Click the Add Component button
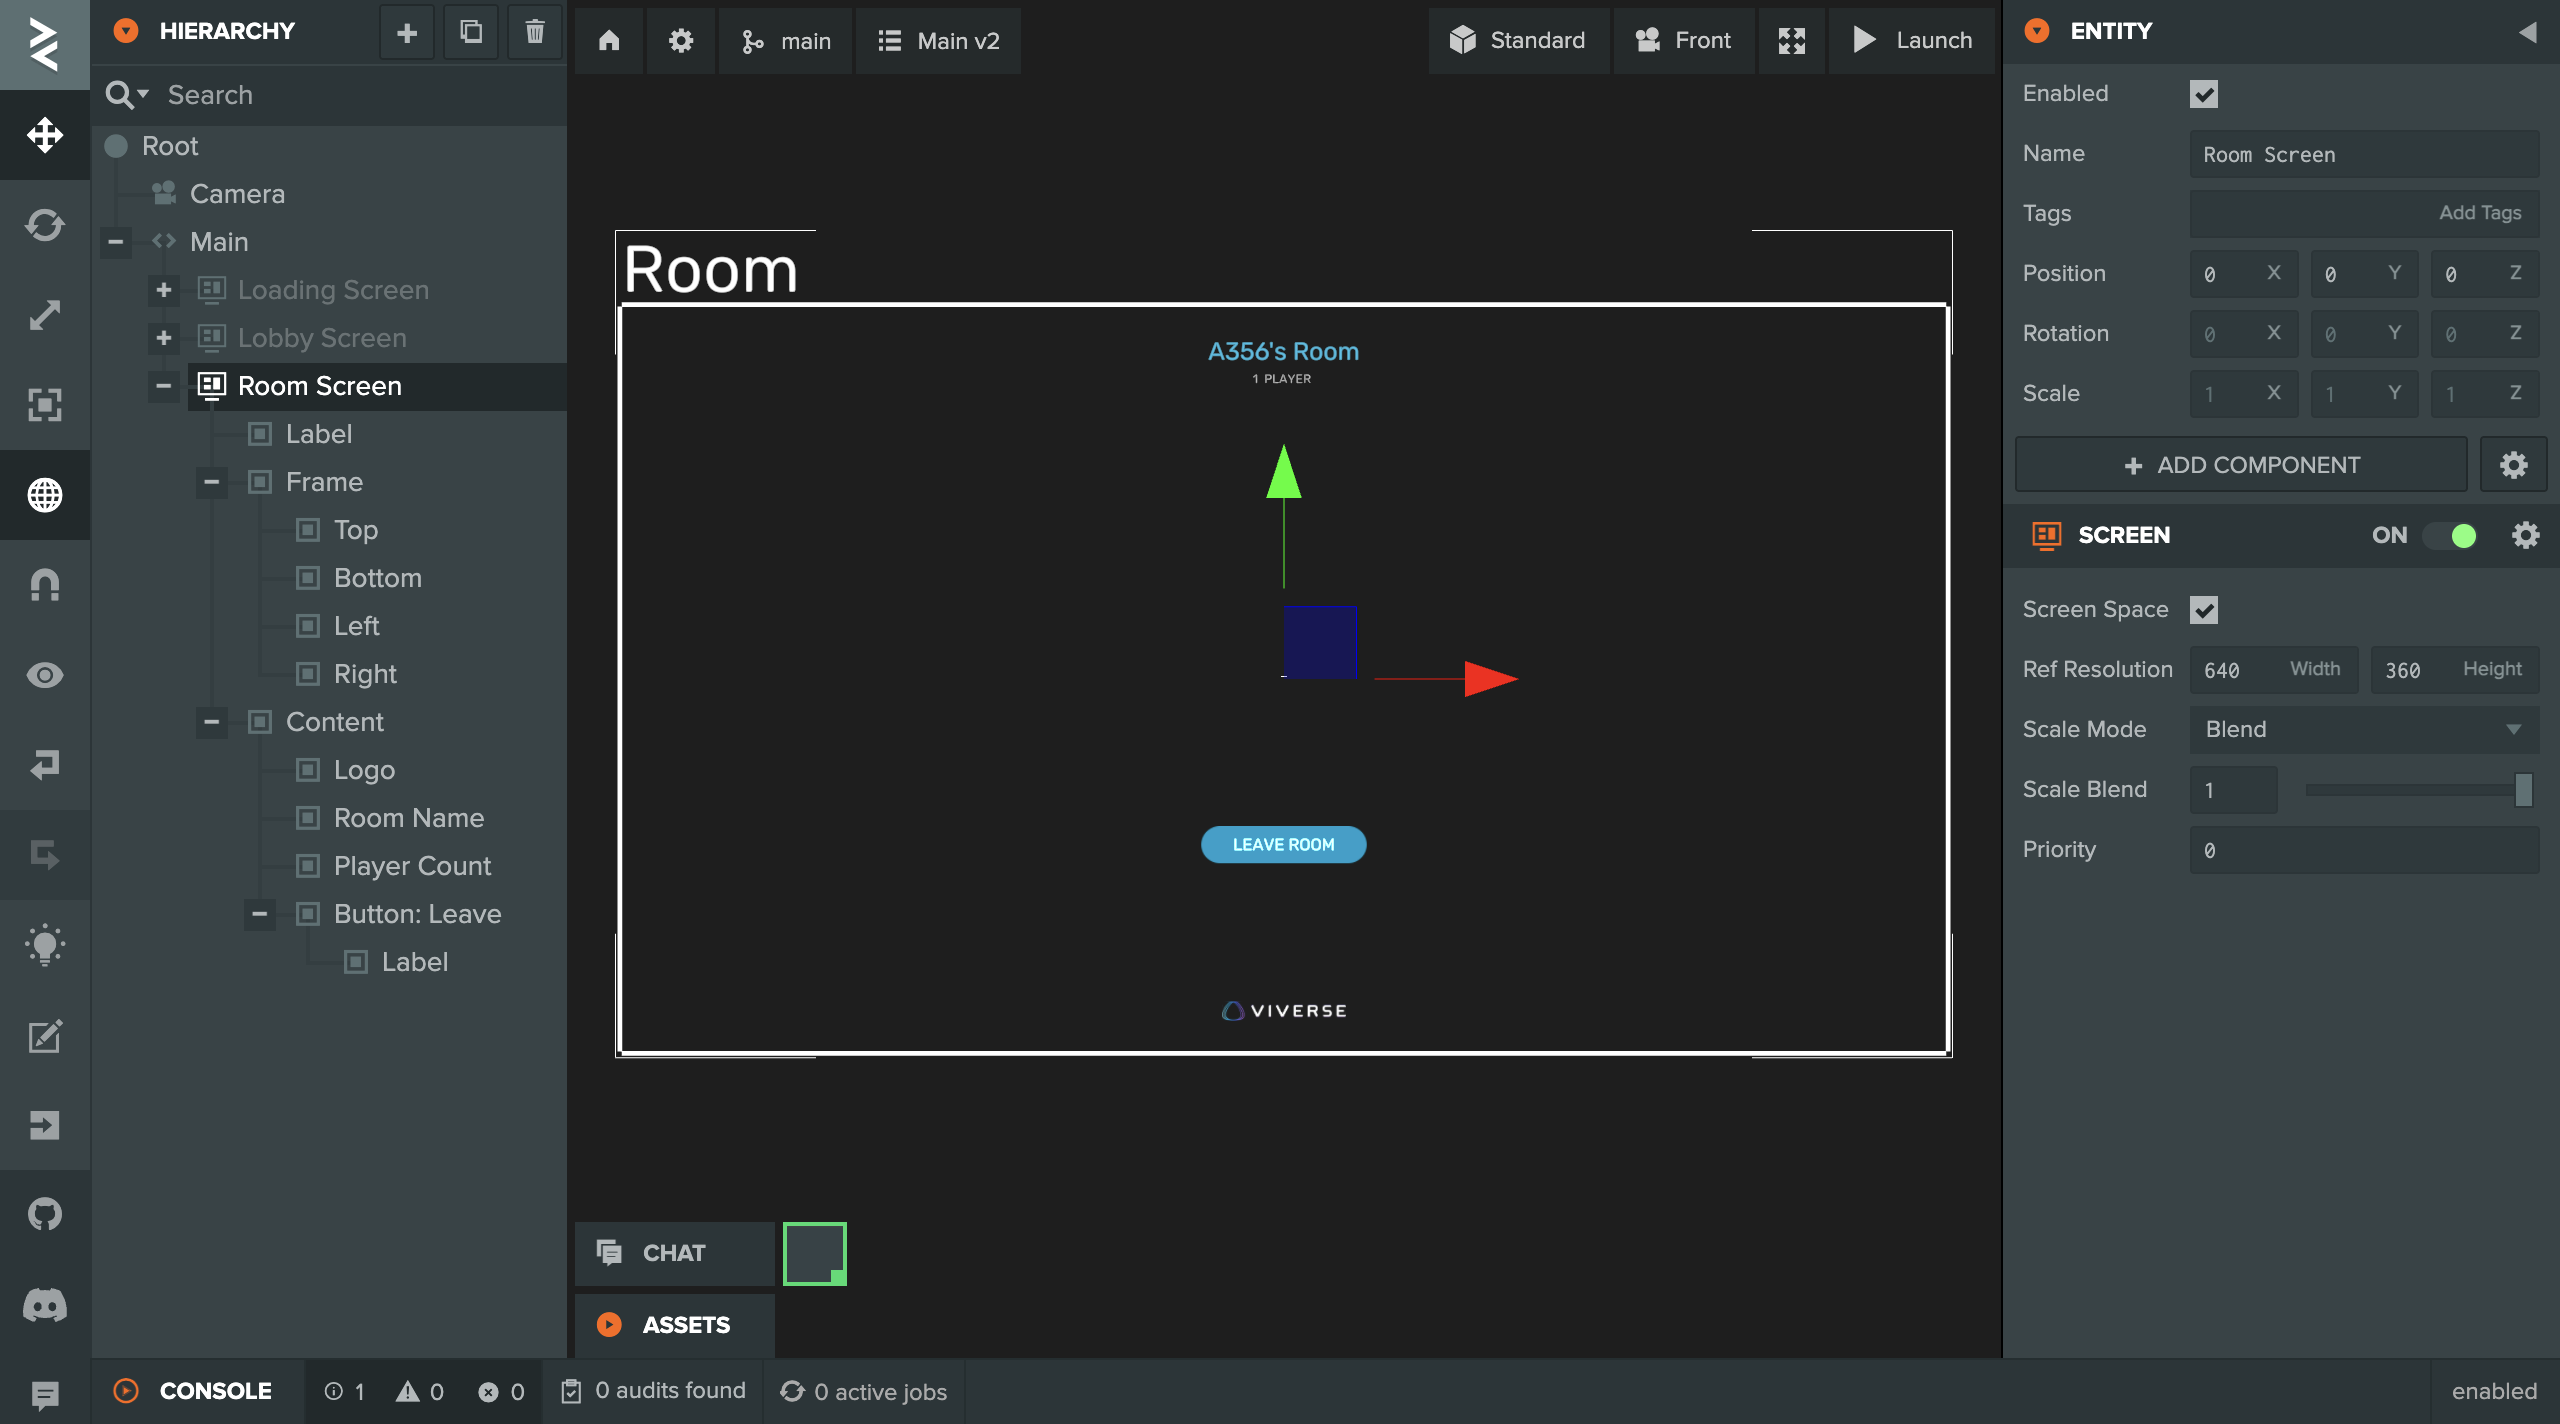 [x=2240, y=465]
